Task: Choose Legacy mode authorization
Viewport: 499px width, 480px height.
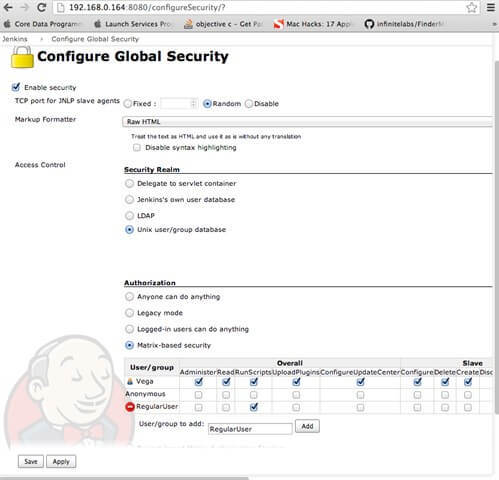Action: click(x=129, y=313)
